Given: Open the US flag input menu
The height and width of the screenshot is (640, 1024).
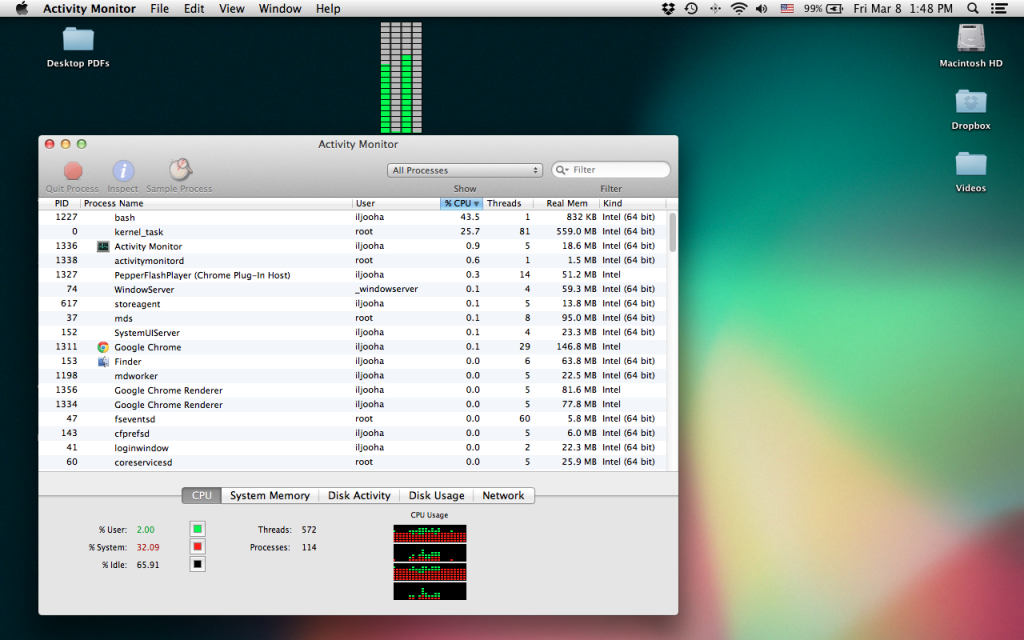Looking at the screenshot, I should pyautogui.click(x=787, y=8).
